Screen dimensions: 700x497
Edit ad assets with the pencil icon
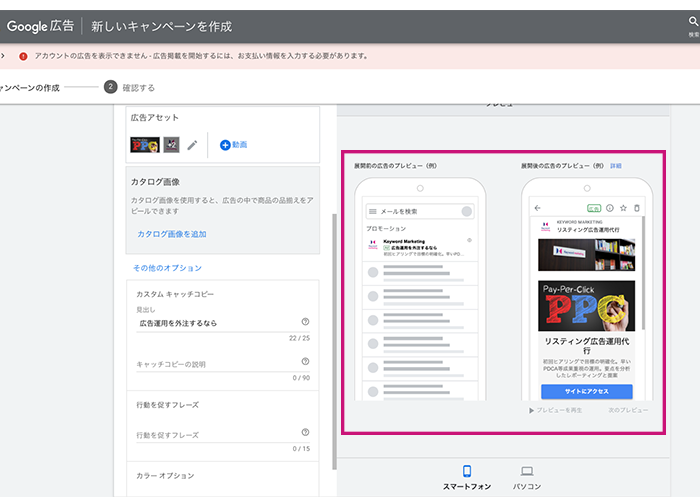click(192, 145)
